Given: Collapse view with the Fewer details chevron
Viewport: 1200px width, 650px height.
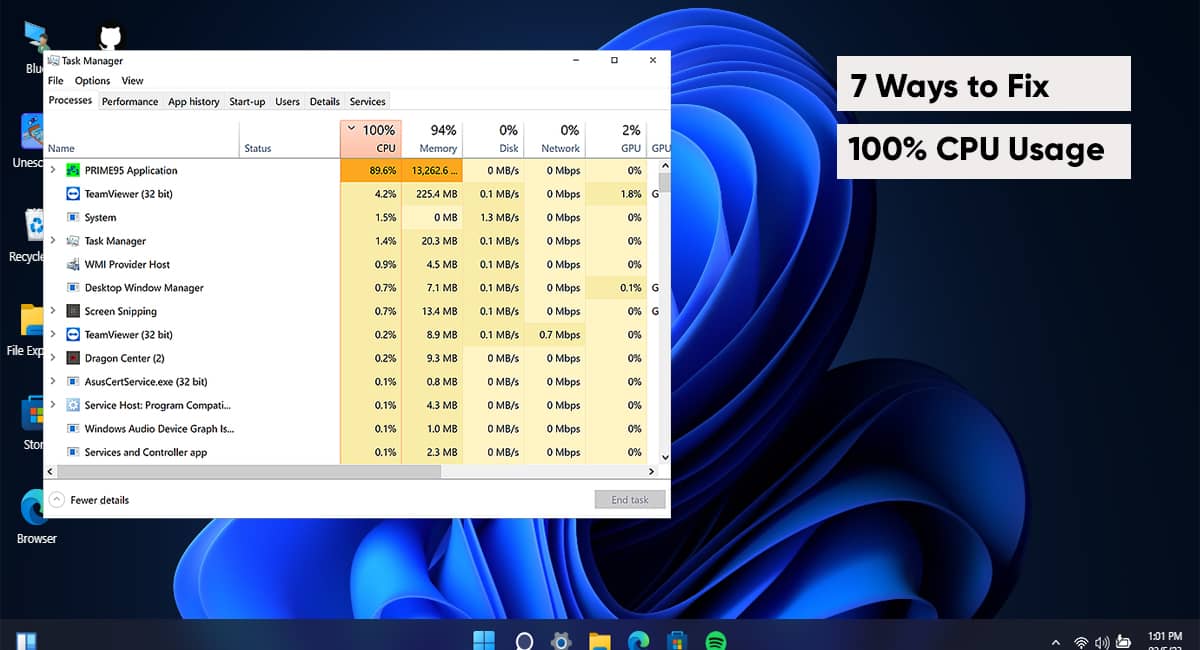Looking at the screenshot, I should (56, 500).
